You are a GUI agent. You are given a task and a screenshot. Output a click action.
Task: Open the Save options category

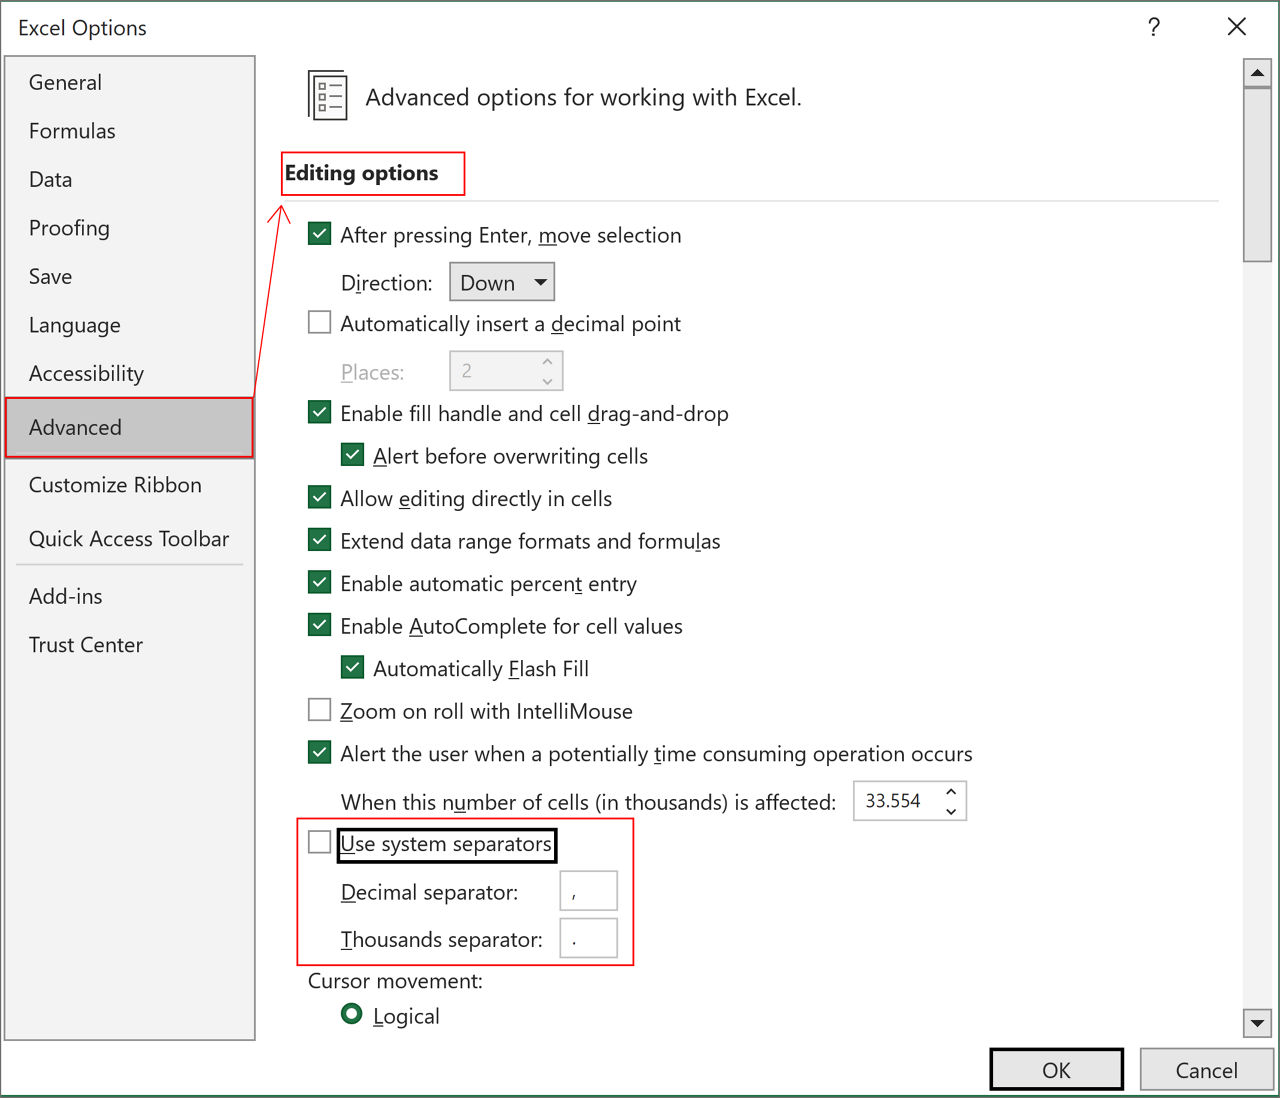point(50,277)
